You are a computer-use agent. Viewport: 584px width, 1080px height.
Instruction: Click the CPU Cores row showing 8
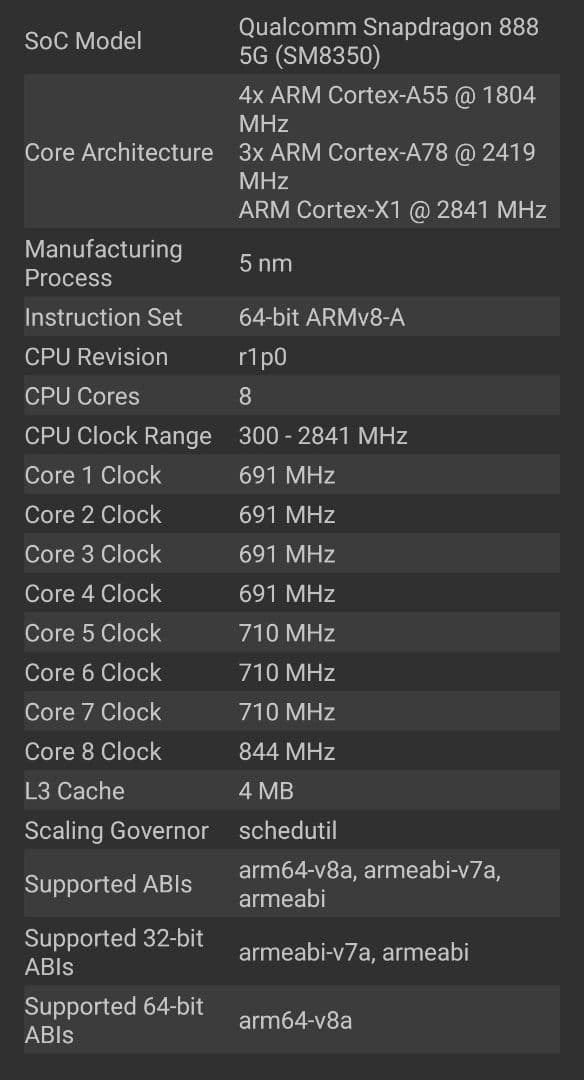pos(243,396)
